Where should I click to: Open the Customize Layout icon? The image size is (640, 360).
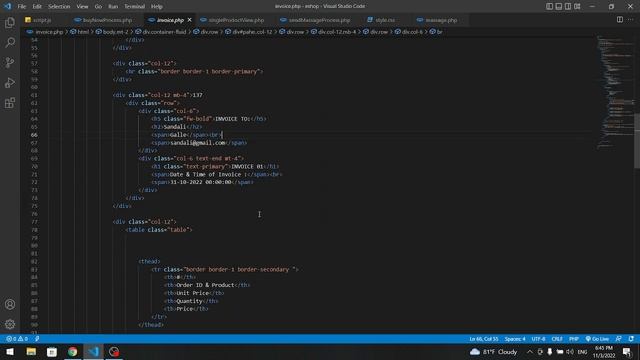(577, 6)
